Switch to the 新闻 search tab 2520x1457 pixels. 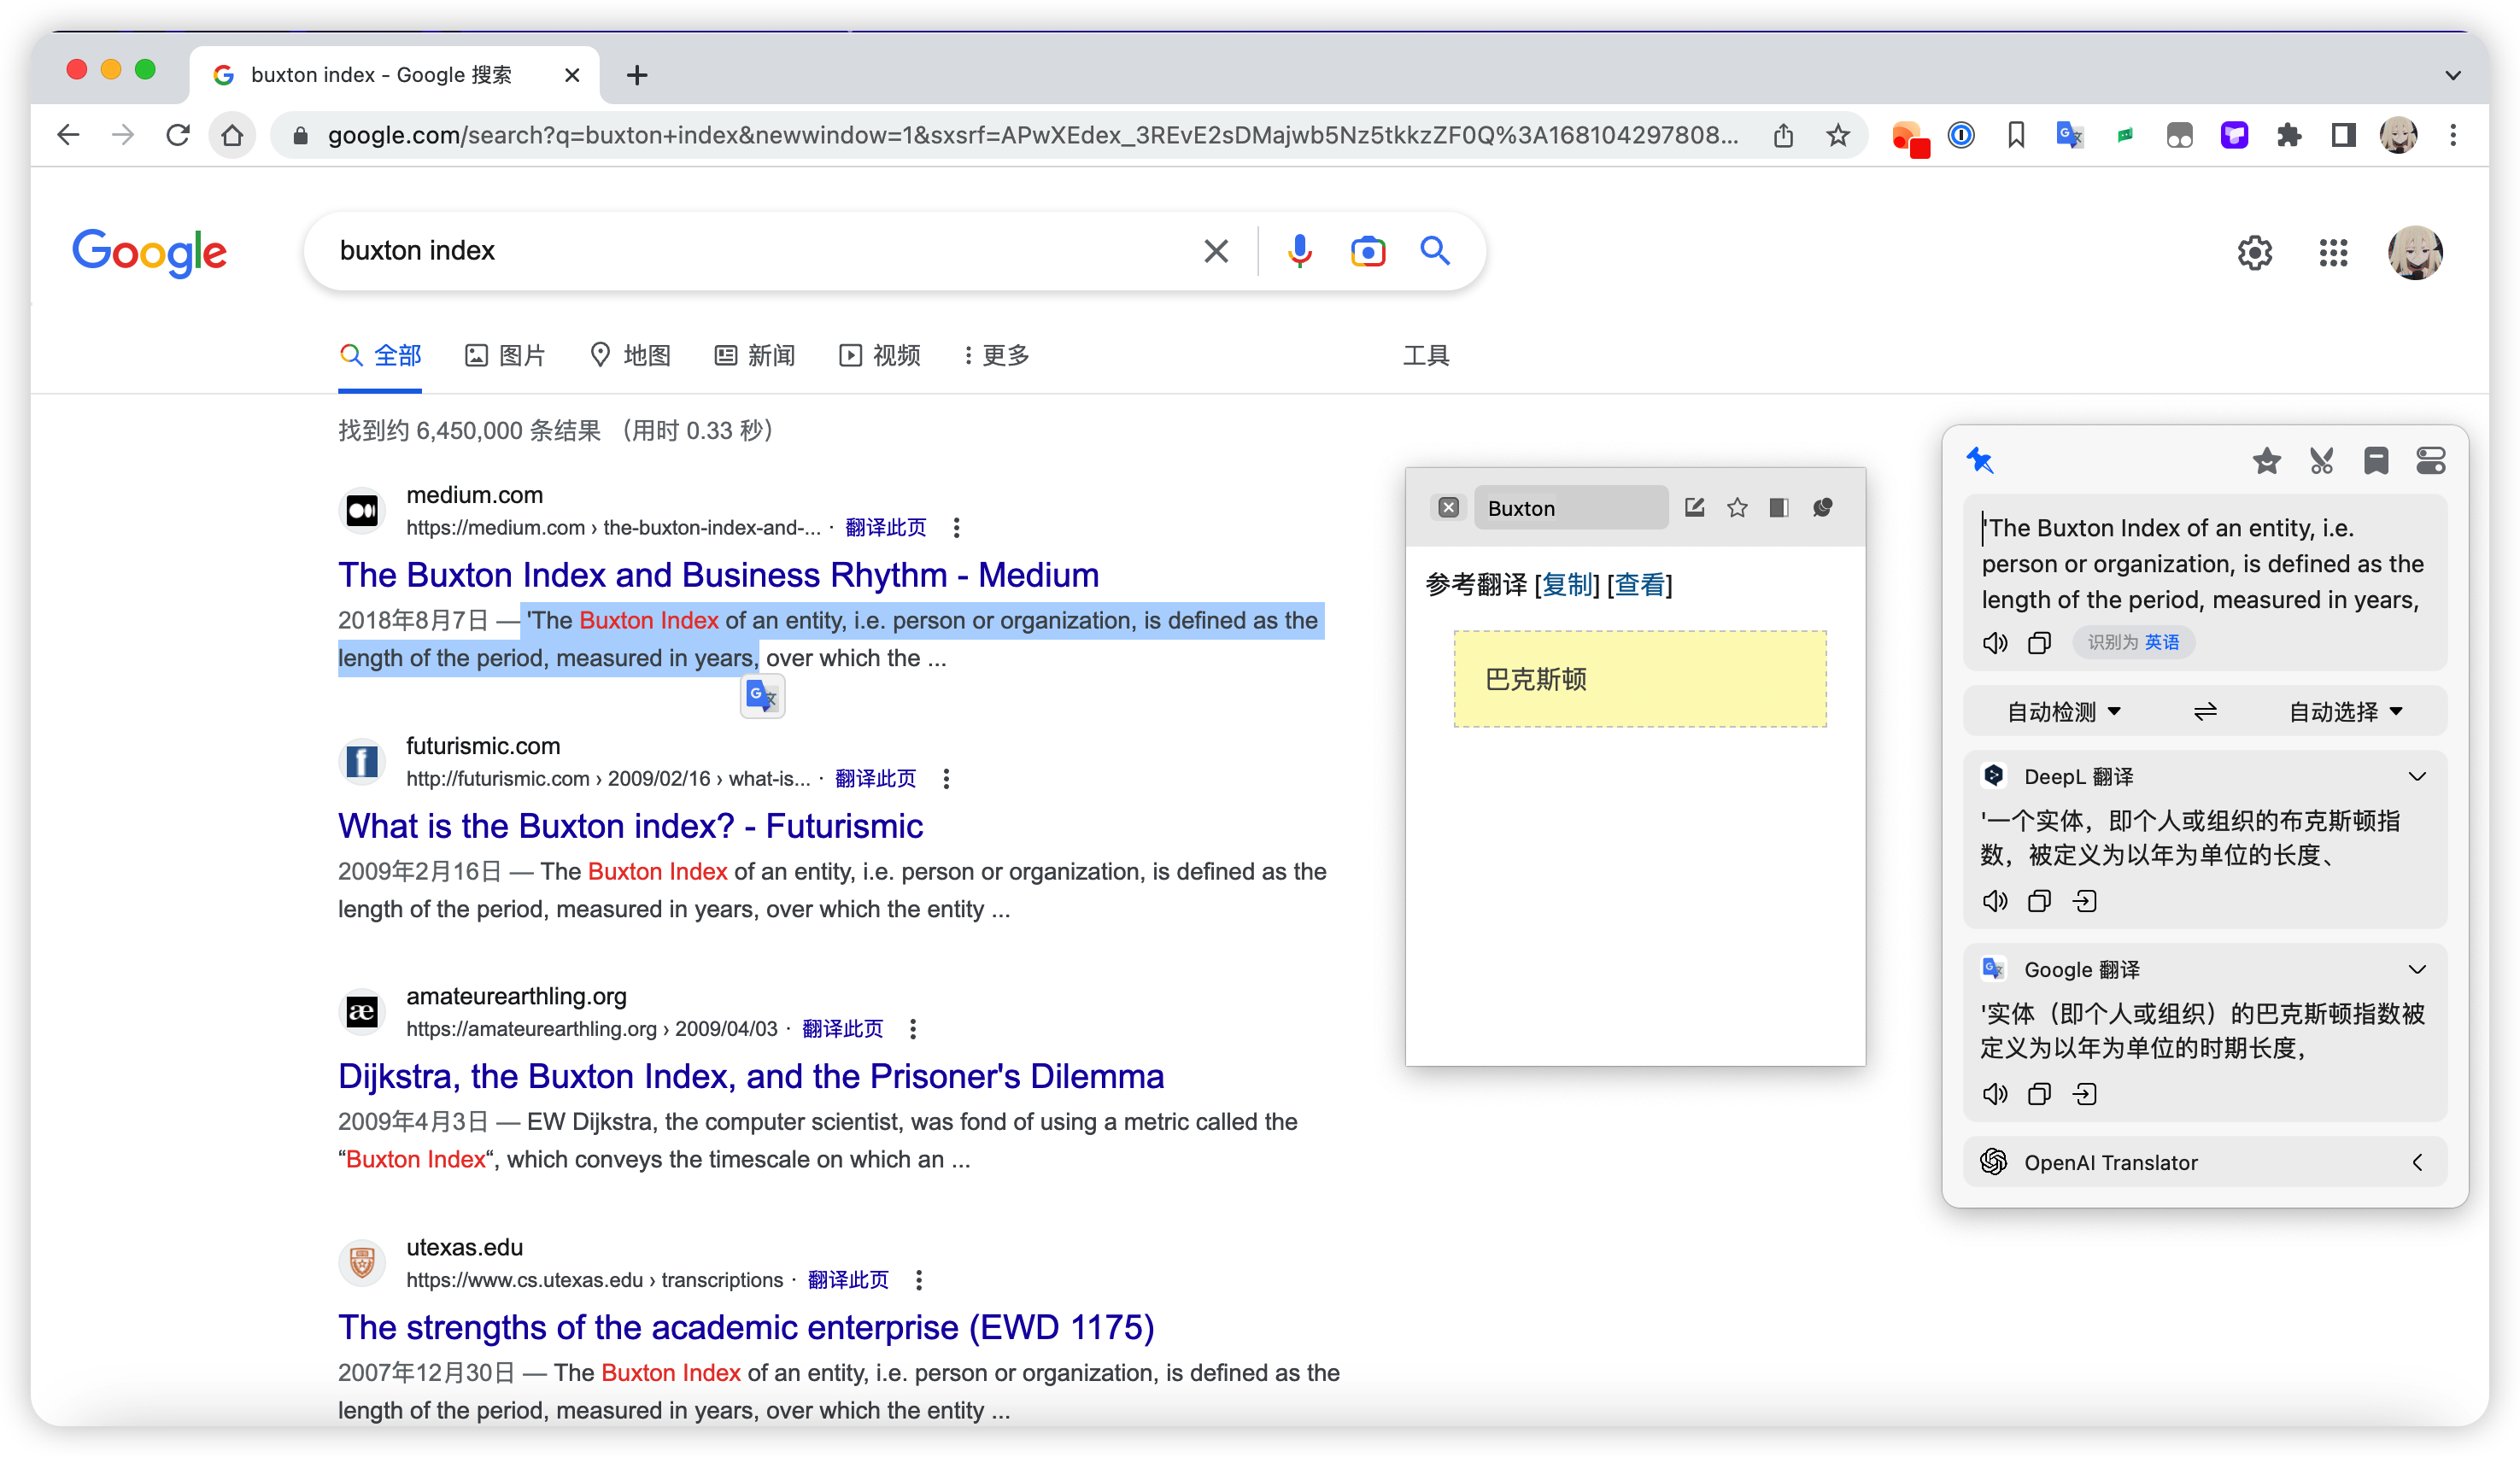[x=755, y=355]
